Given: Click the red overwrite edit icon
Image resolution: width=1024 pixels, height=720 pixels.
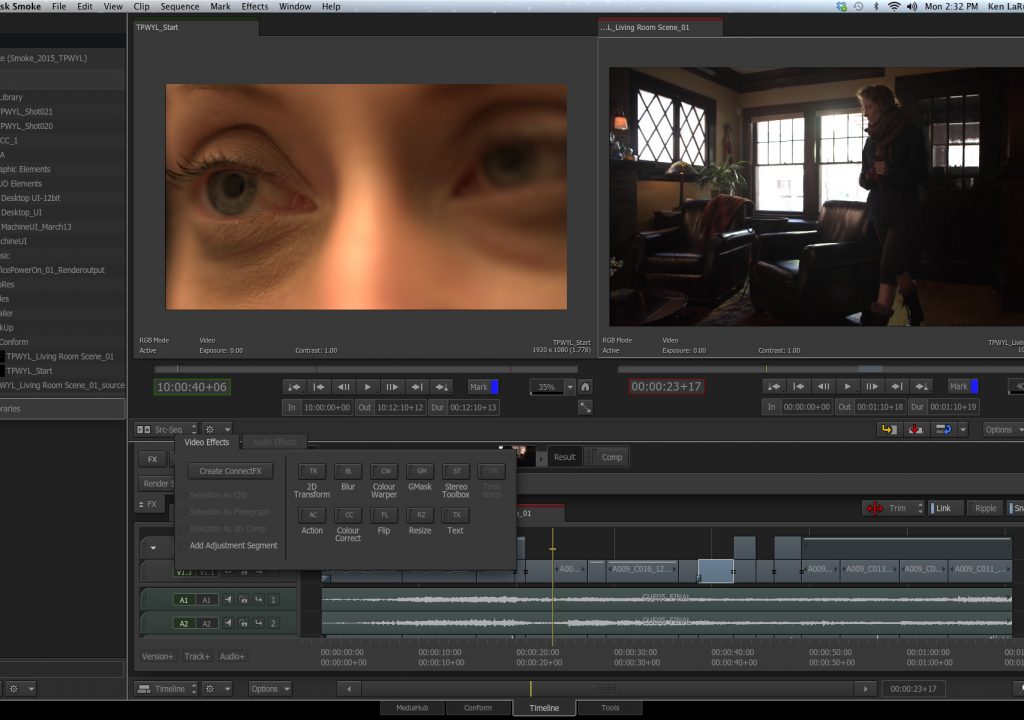Looking at the screenshot, I should (x=916, y=429).
